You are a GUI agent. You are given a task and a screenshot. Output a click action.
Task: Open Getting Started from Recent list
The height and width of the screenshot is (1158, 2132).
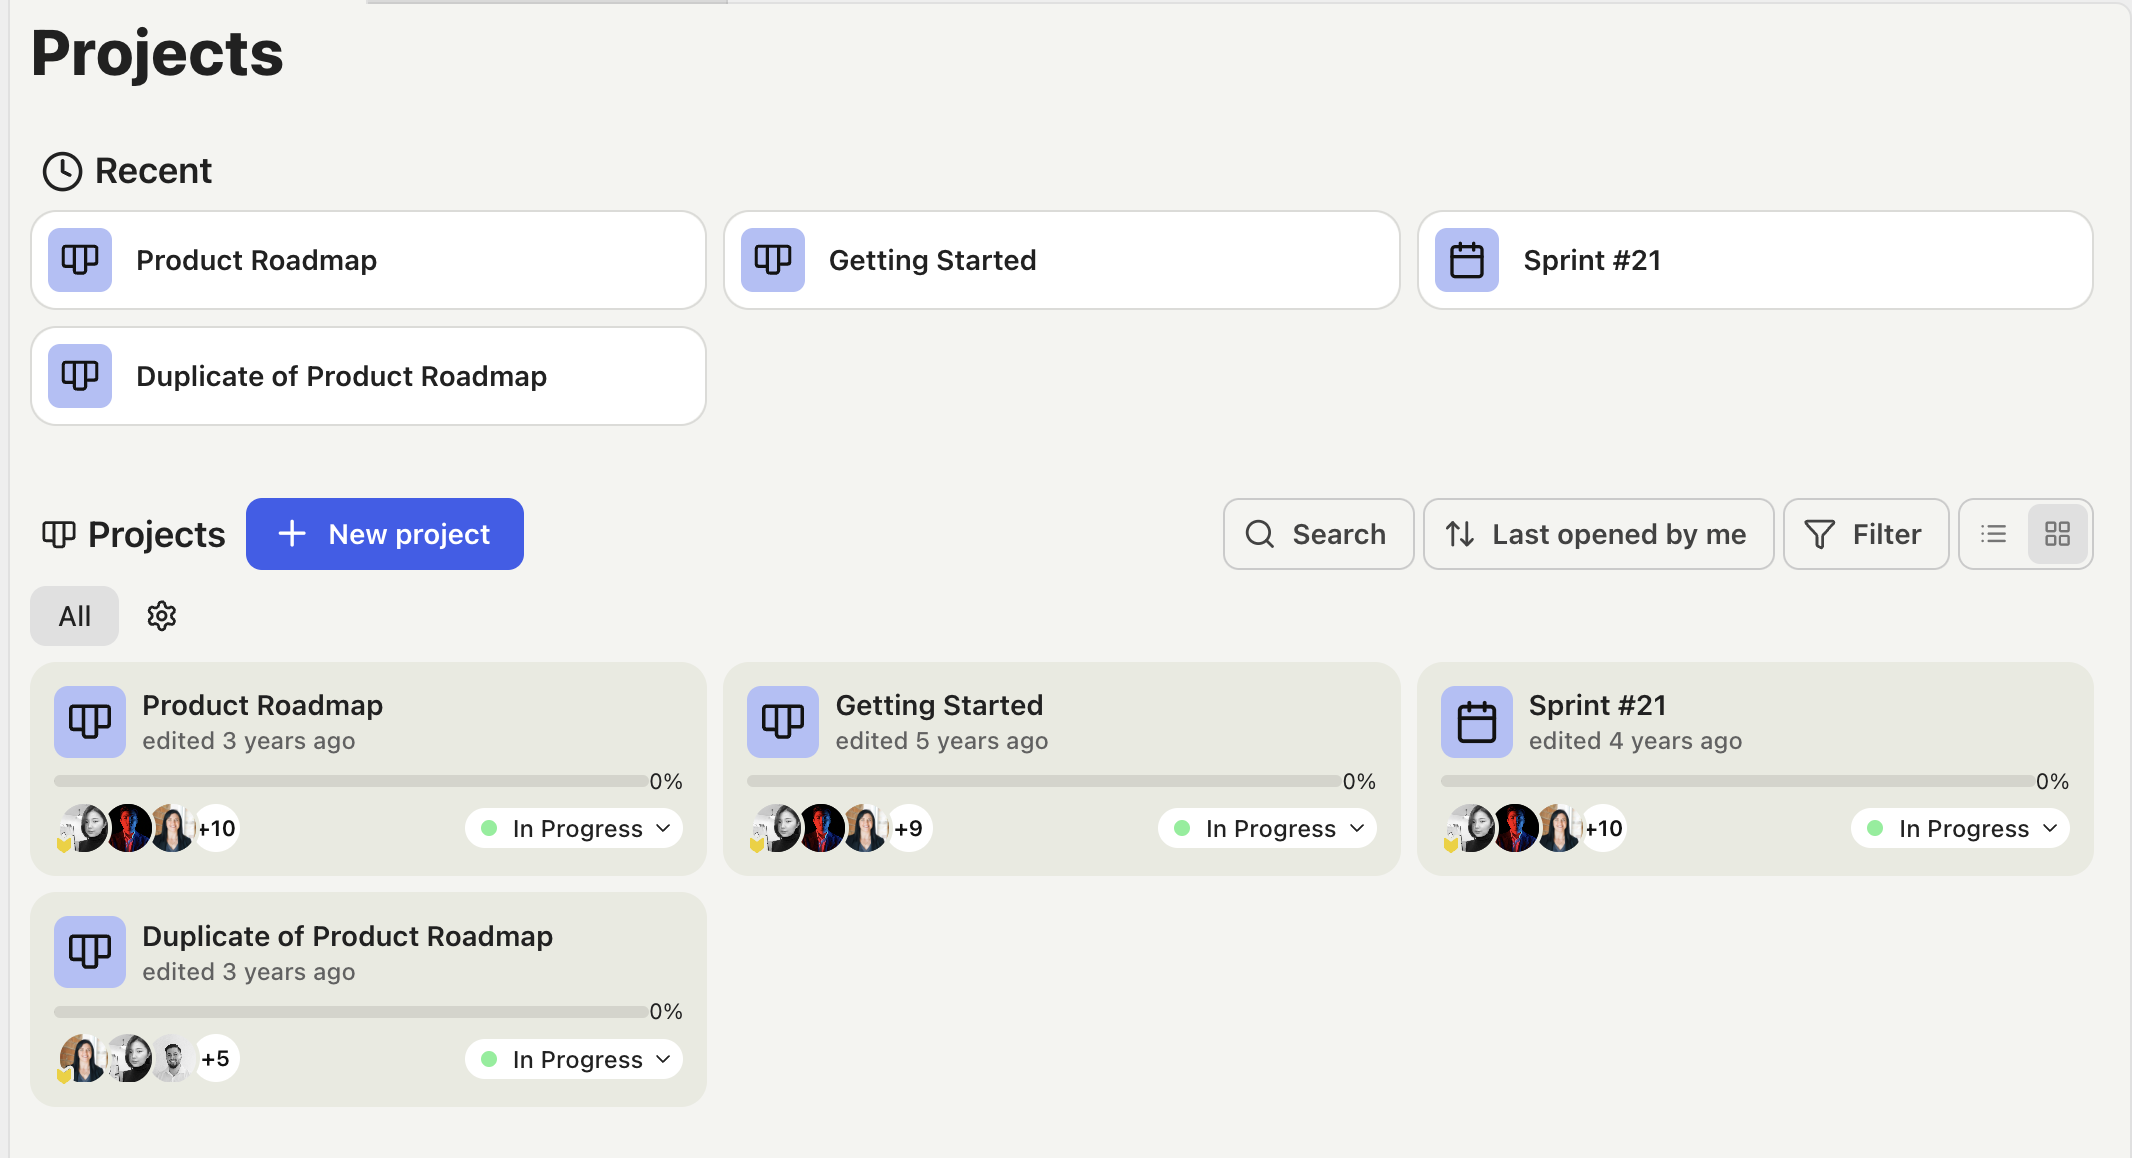[x=1061, y=260]
